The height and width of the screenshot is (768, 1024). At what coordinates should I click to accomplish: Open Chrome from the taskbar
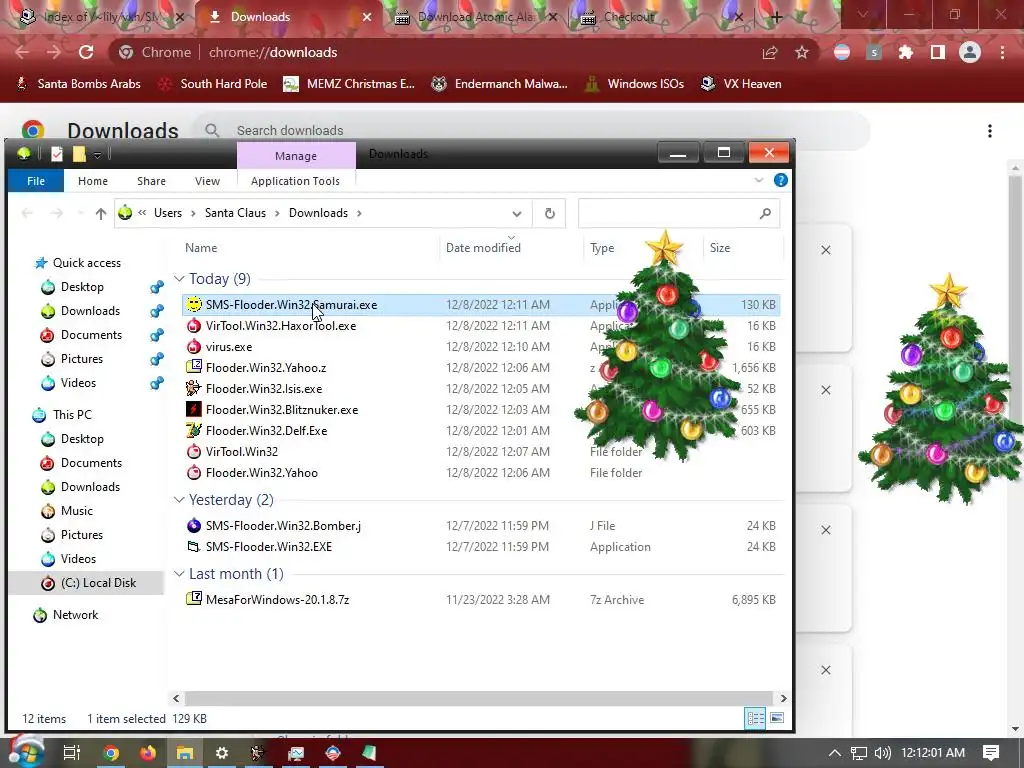[x=111, y=753]
